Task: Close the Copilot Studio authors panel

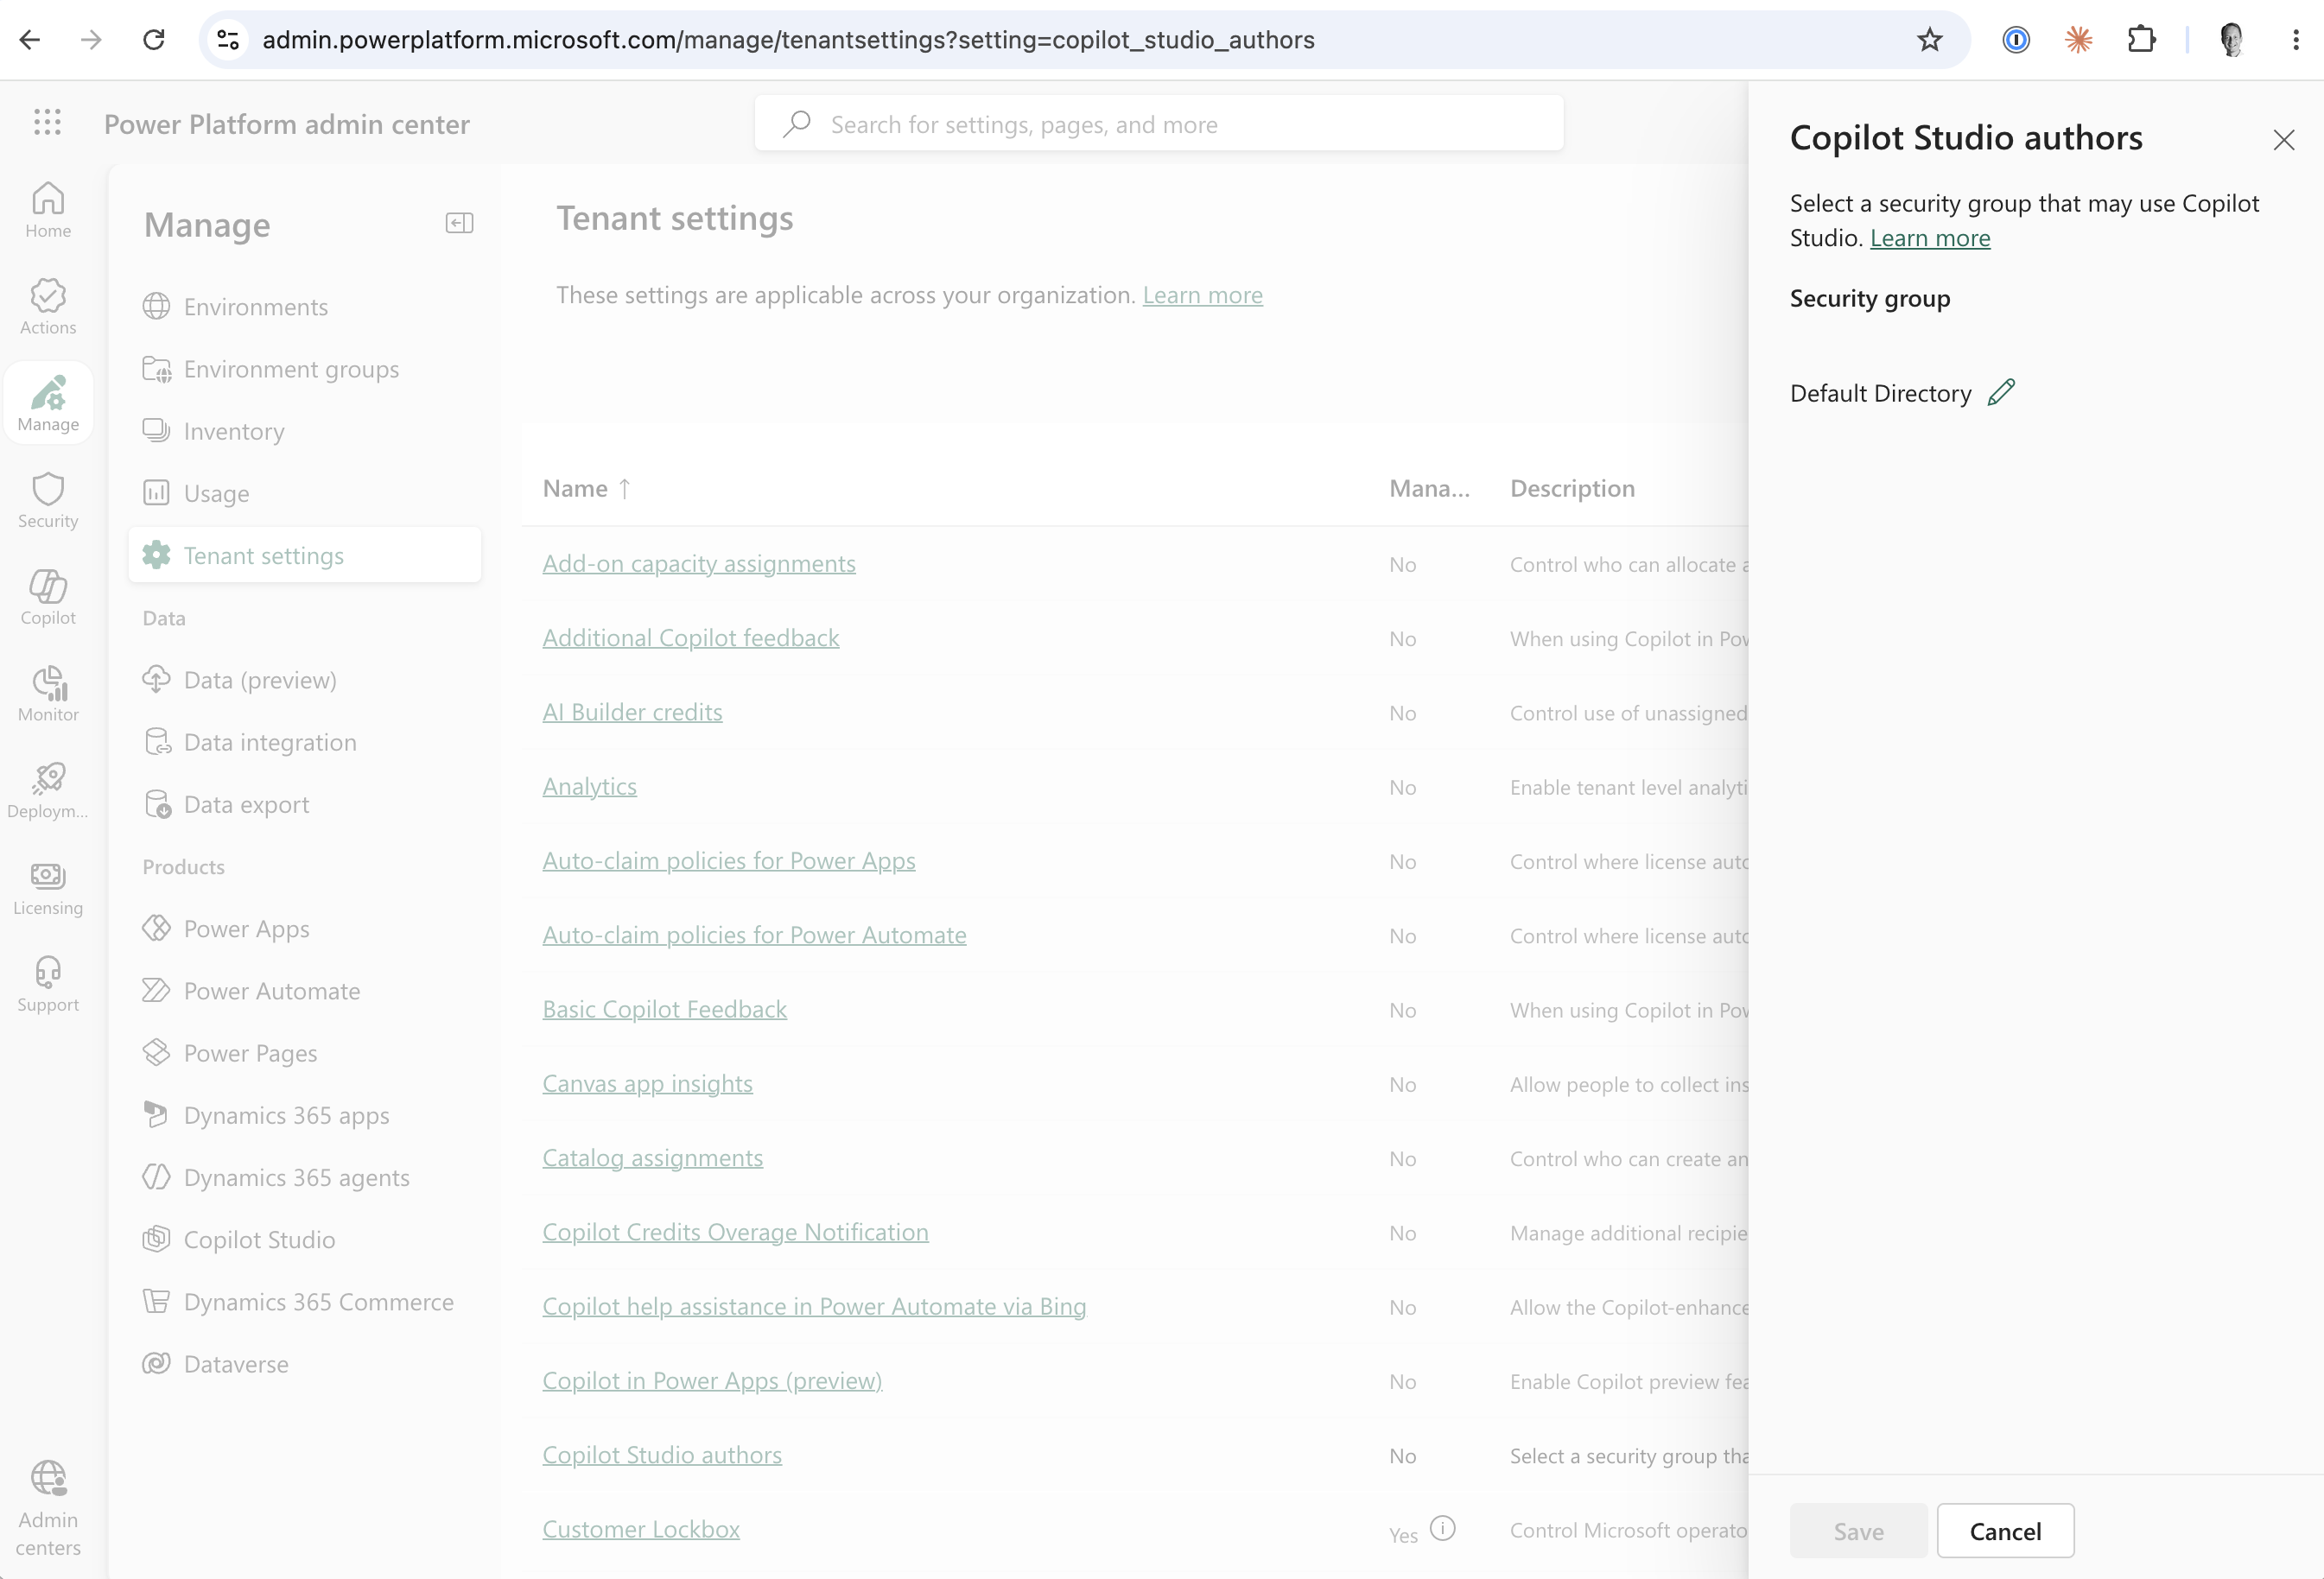Action: point(2283,139)
